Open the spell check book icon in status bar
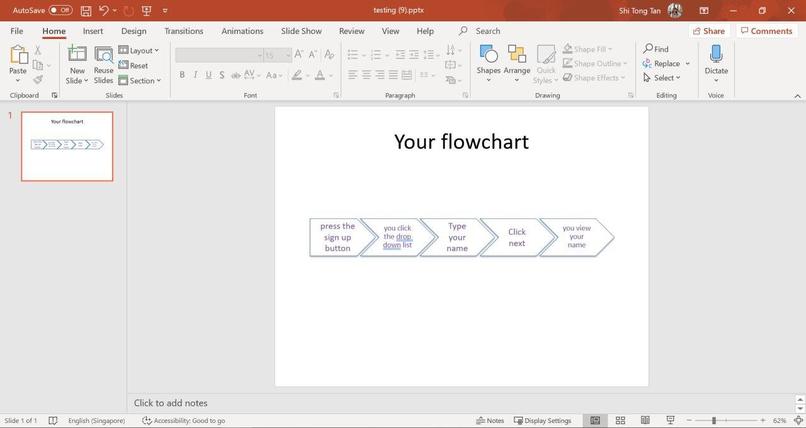This screenshot has width=806, height=428. point(53,421)
